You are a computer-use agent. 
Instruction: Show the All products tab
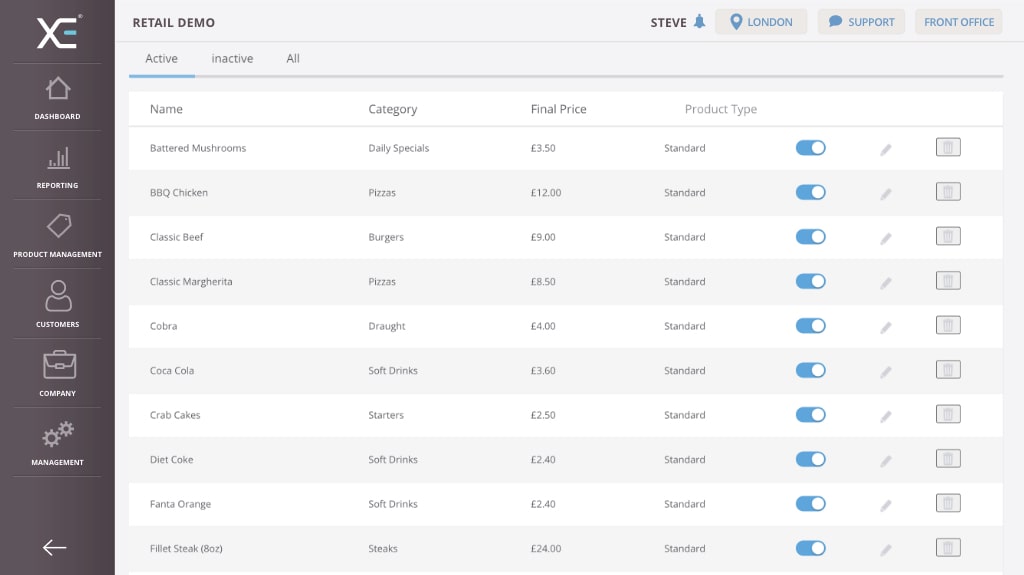(293, 59)
